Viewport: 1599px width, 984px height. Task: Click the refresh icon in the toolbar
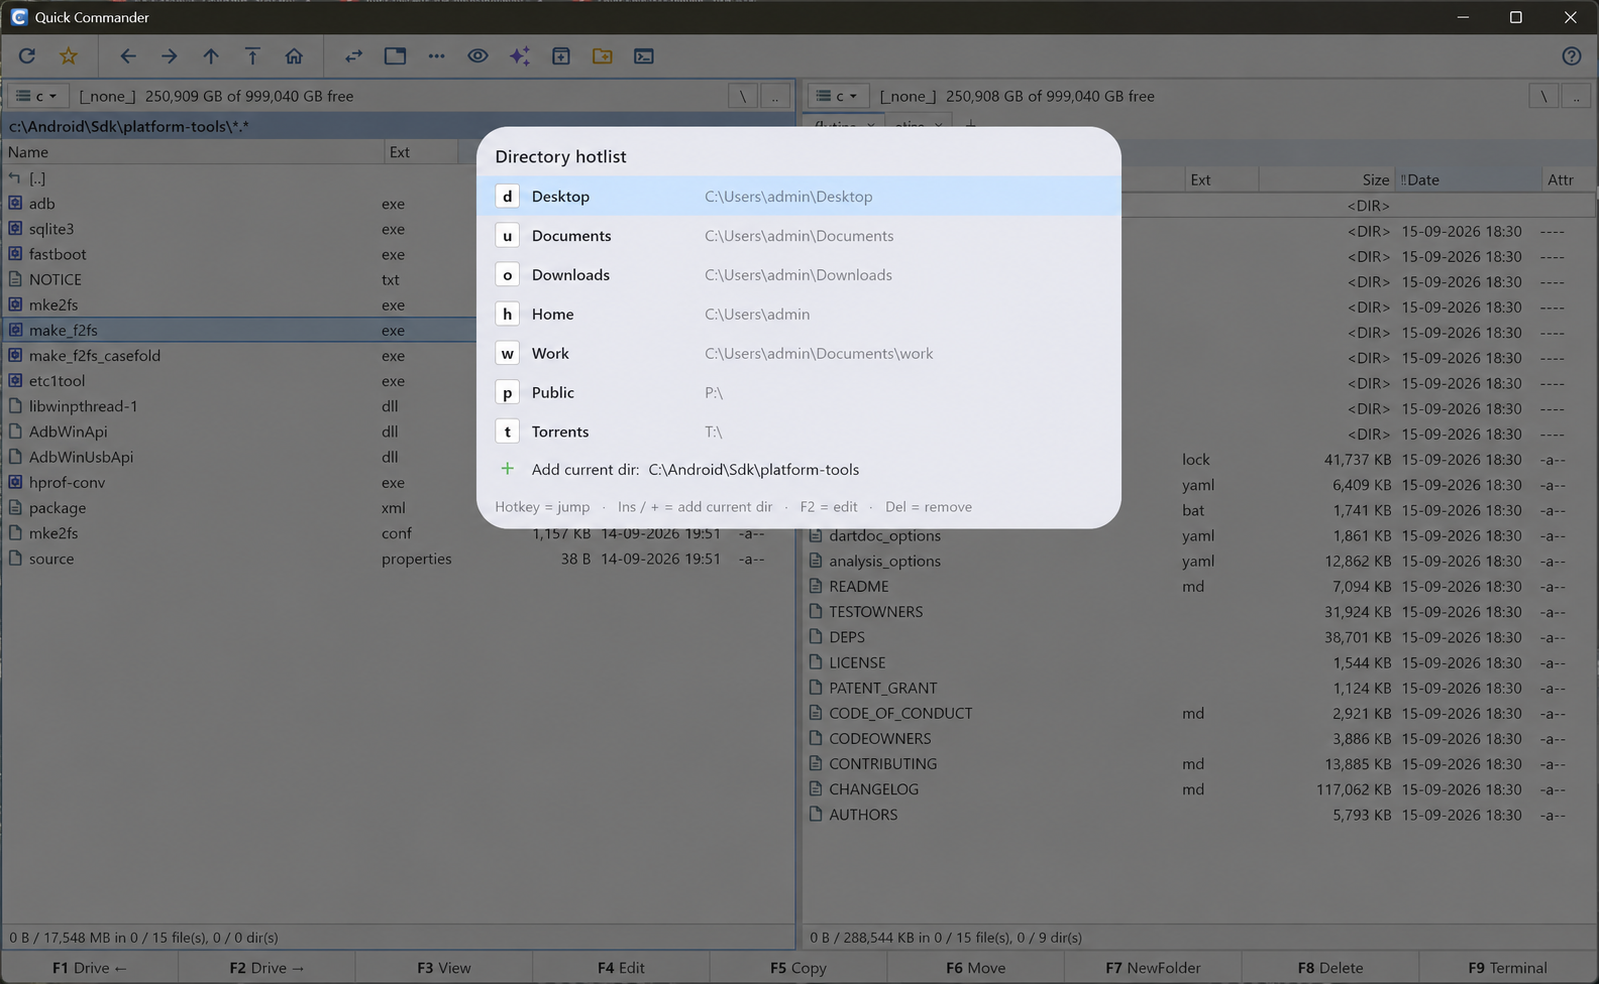[27, 56]
